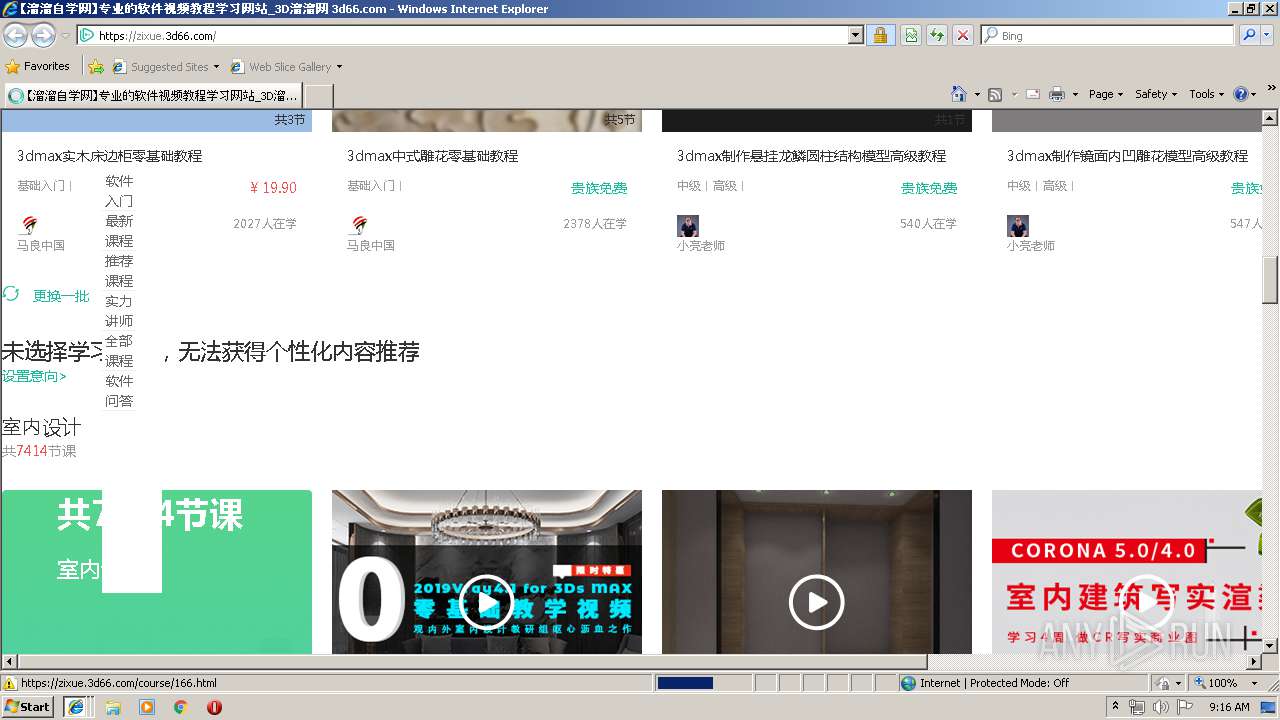Screen dimensions: 1280x720
Task: Print the page with printer icon
Action: (1057, 94)
